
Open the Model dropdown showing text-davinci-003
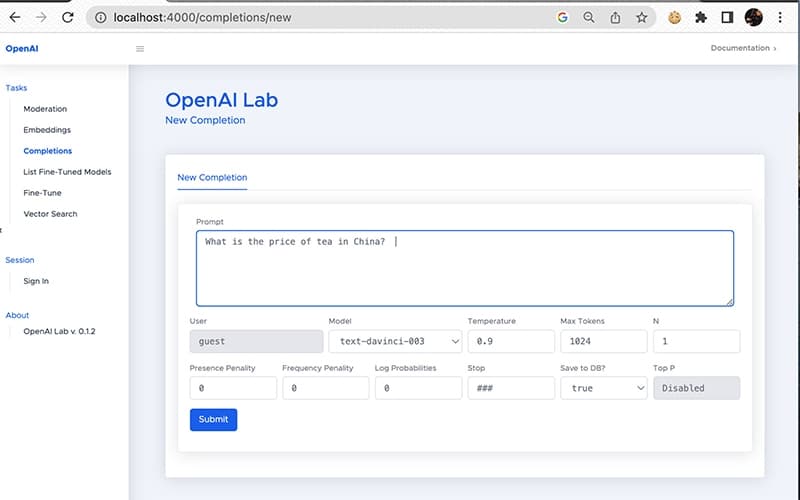[395, 341]
